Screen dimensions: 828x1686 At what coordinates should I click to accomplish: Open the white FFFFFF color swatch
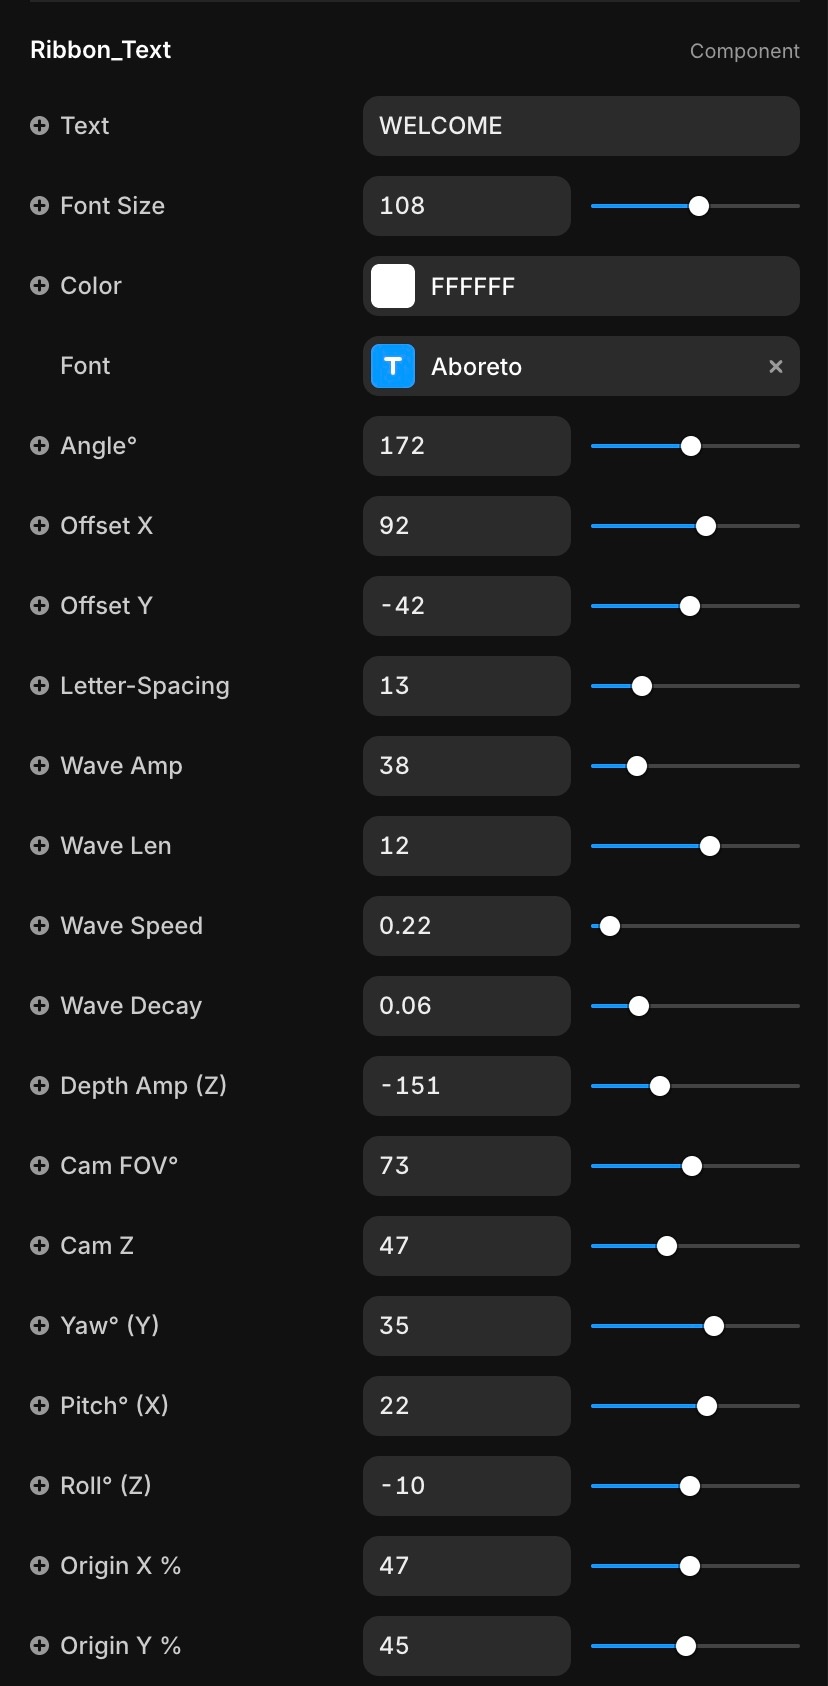pos(393,286)
